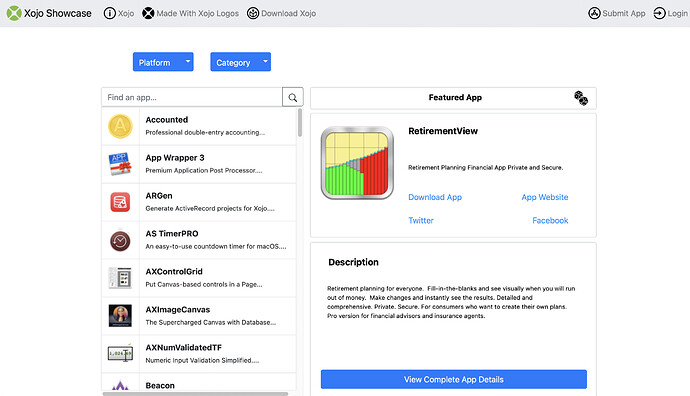Click the Submit App icon
This screenshot has width=690, height=396.
(x=594, y=13)
